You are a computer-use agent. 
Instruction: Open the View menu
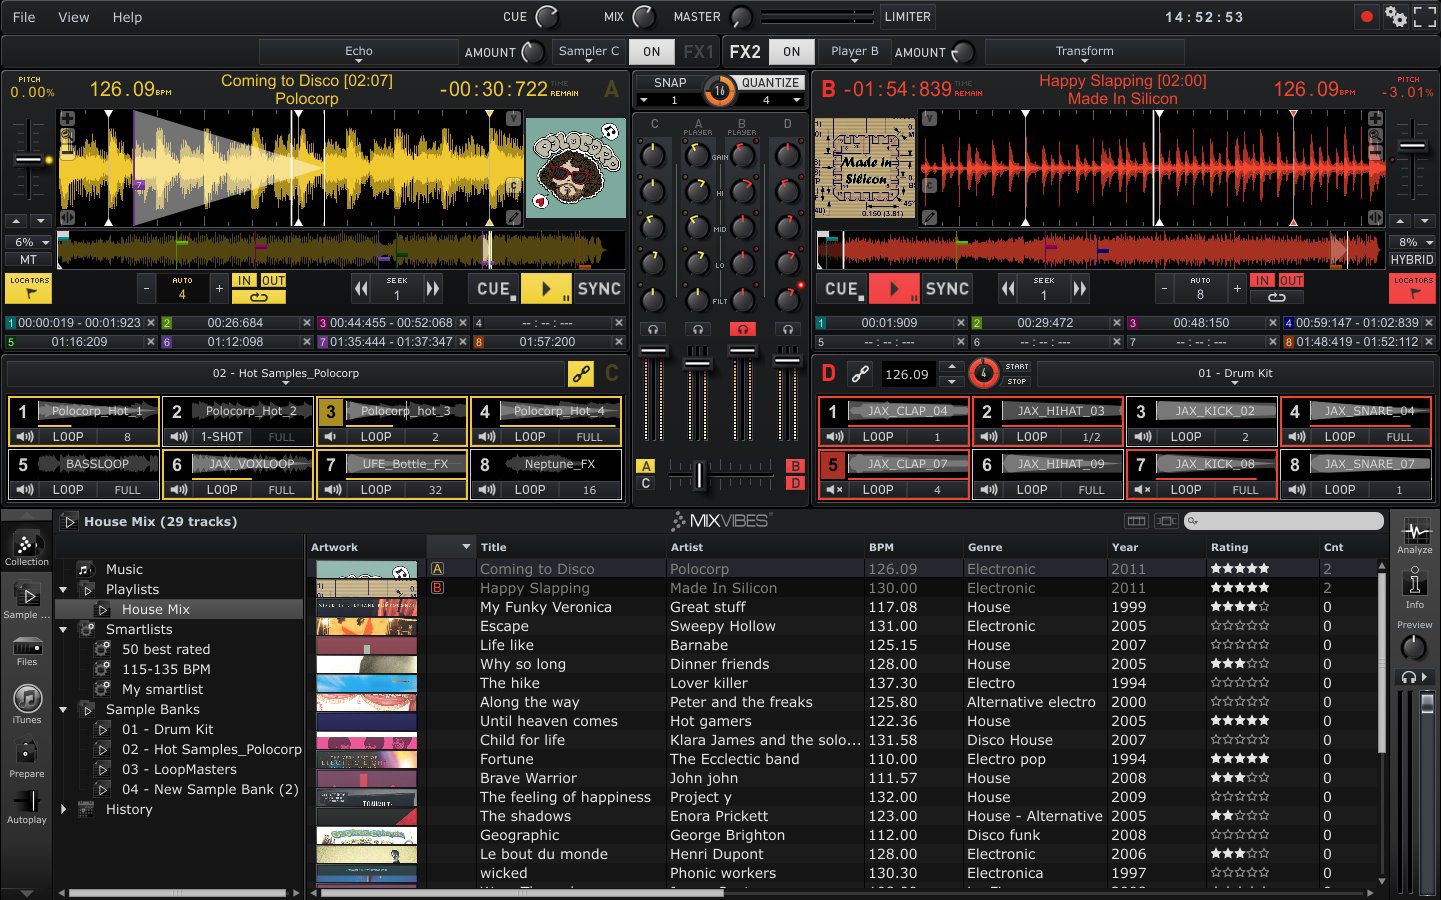click(72, 17)
